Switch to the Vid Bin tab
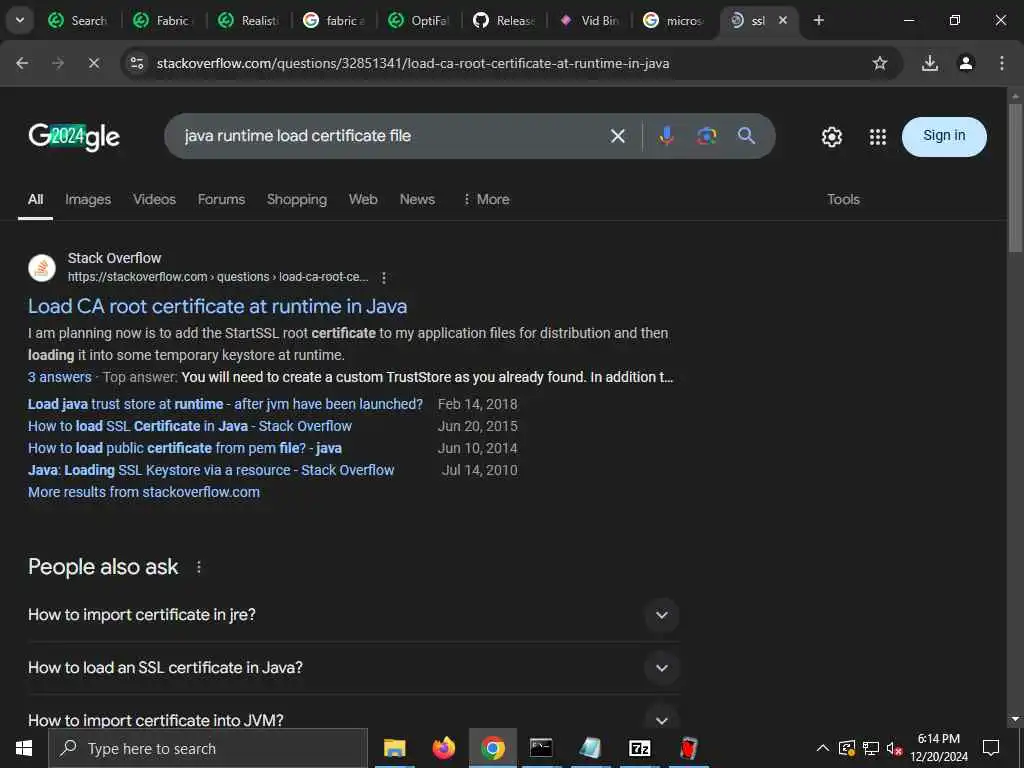The height and width of the screenshot is (768, 1024). tap(590, 21)
